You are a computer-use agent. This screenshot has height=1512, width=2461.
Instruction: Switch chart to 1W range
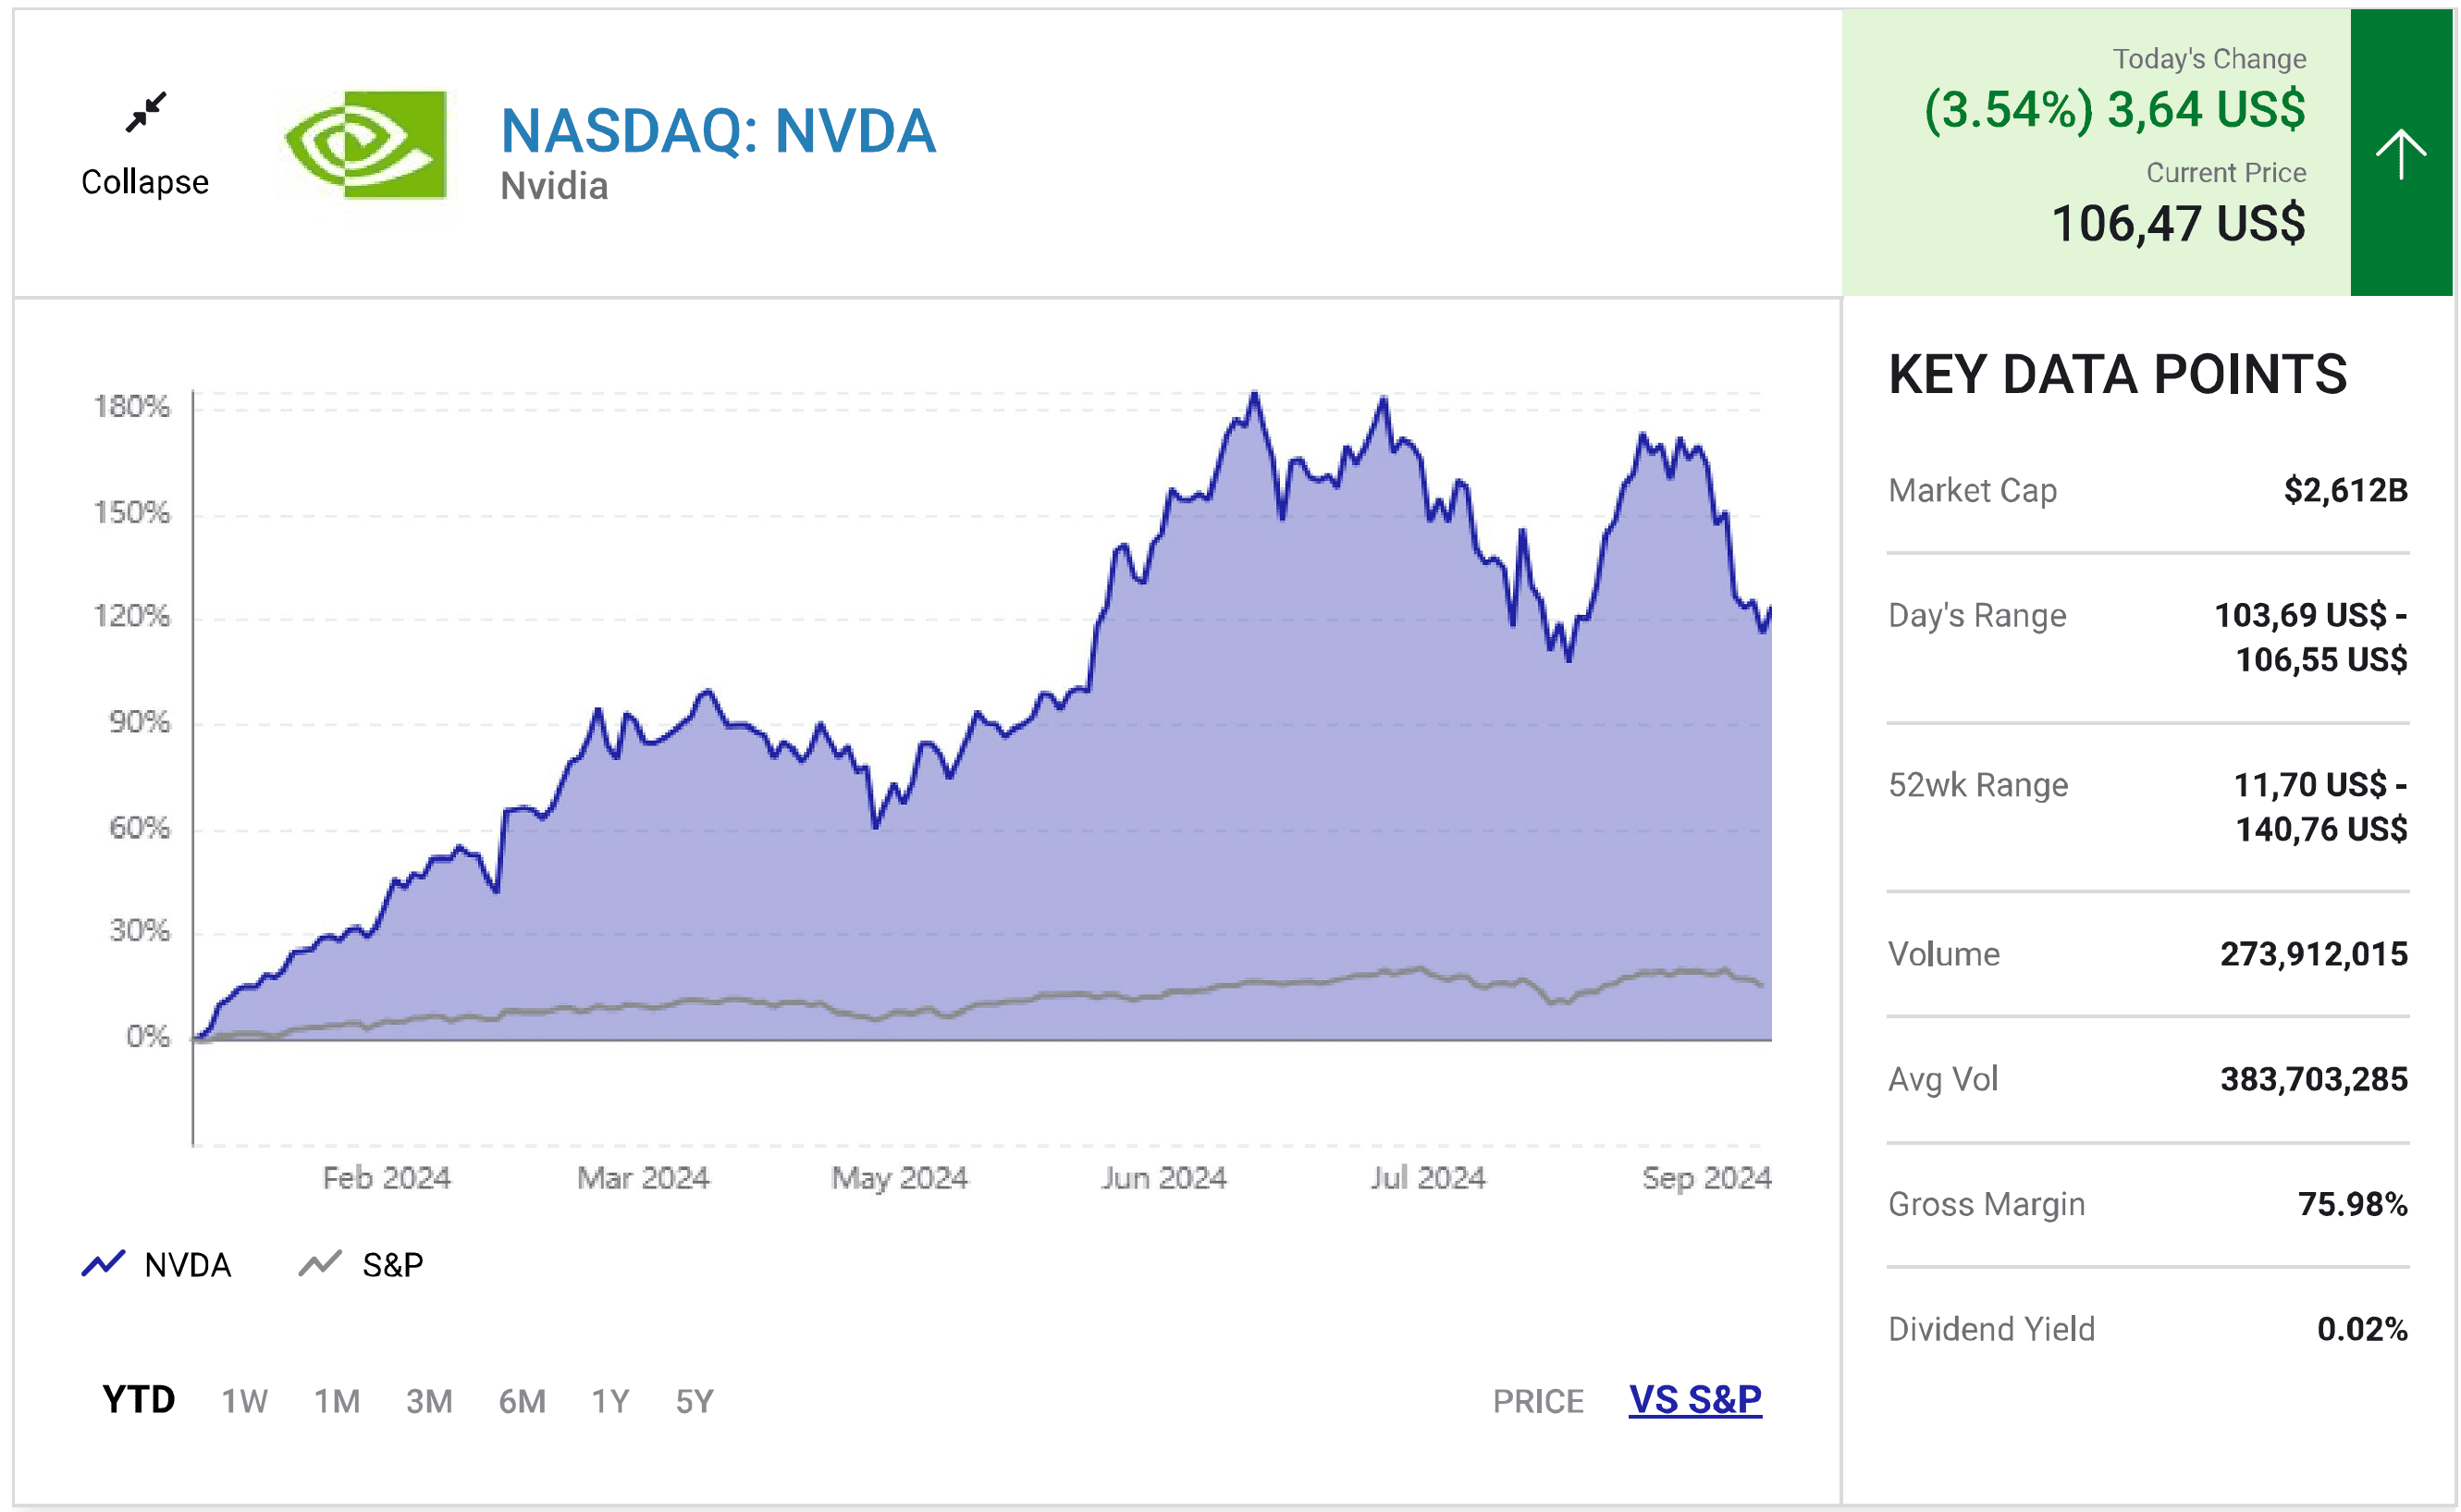pos(244,1401)
